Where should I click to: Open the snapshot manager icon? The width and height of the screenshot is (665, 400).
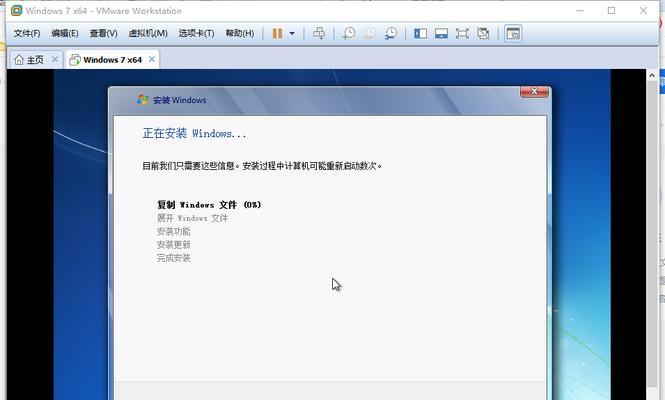click(391, 33)
